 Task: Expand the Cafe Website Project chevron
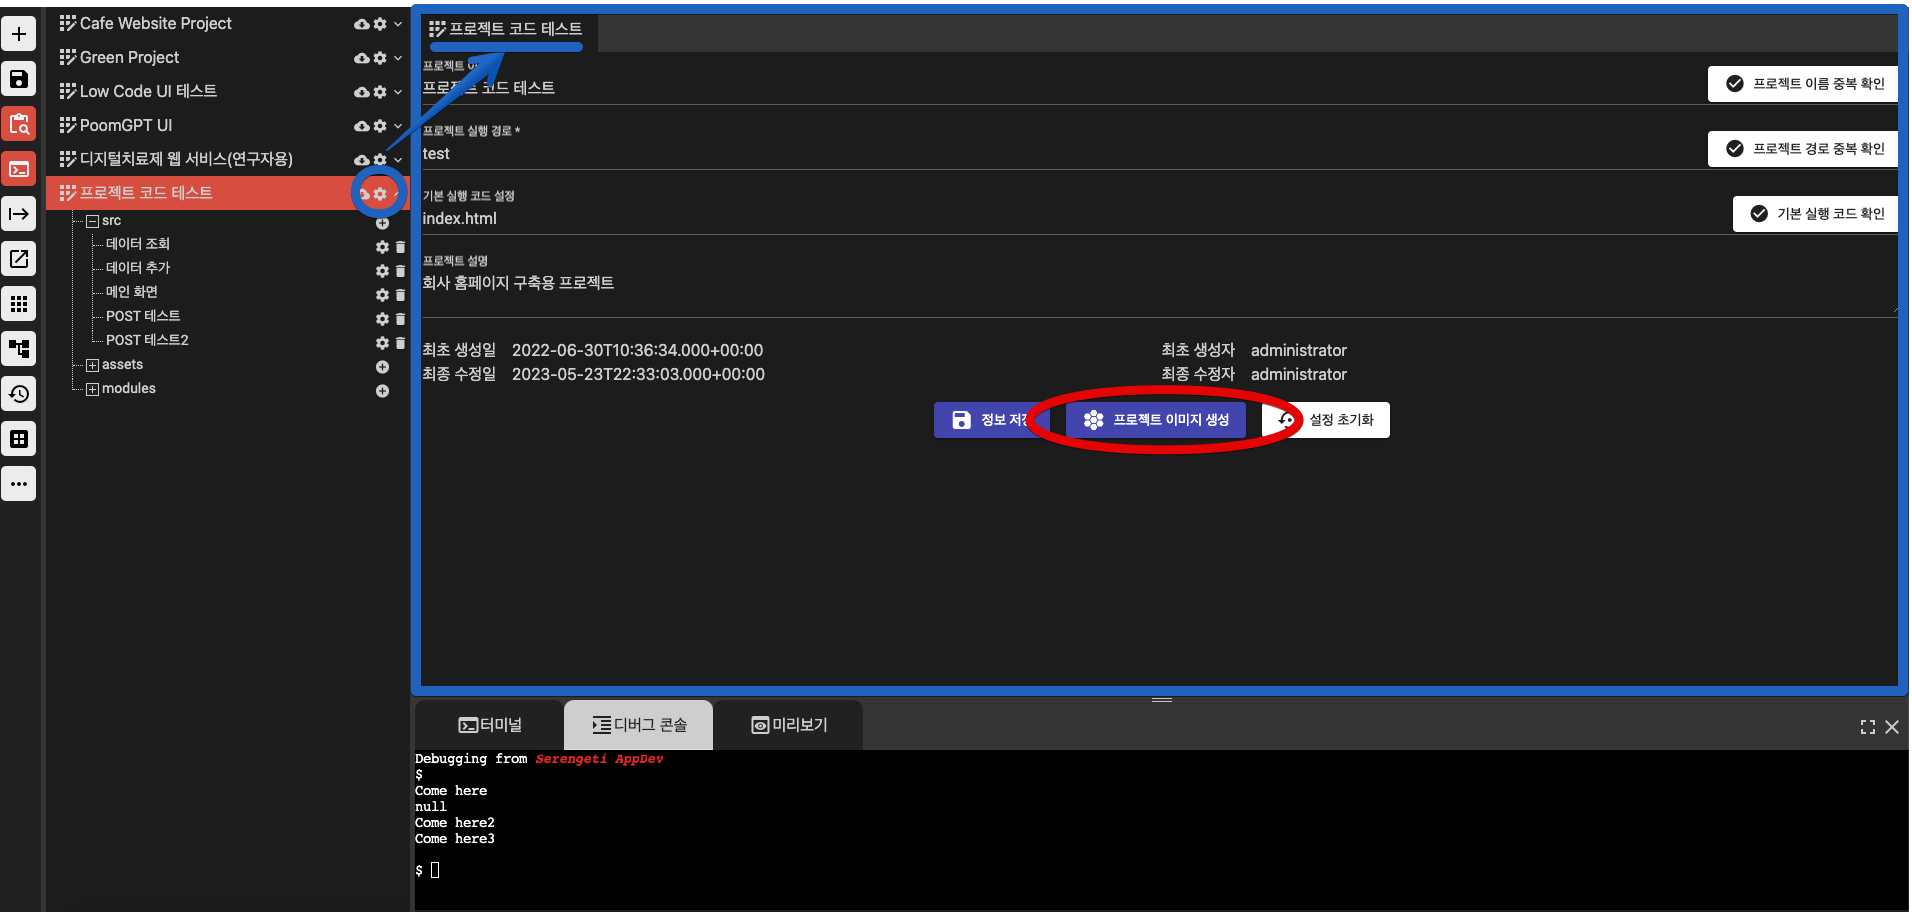[x=398, y=24]
